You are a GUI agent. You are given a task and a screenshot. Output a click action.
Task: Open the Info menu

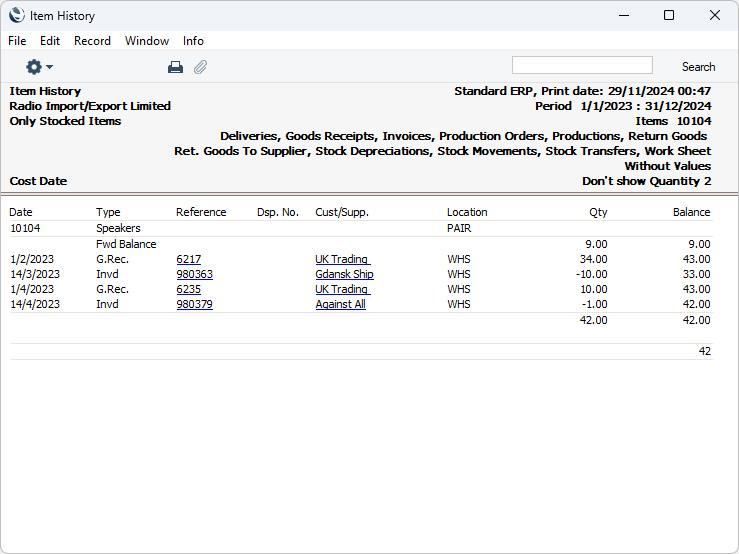click(193, 41)
